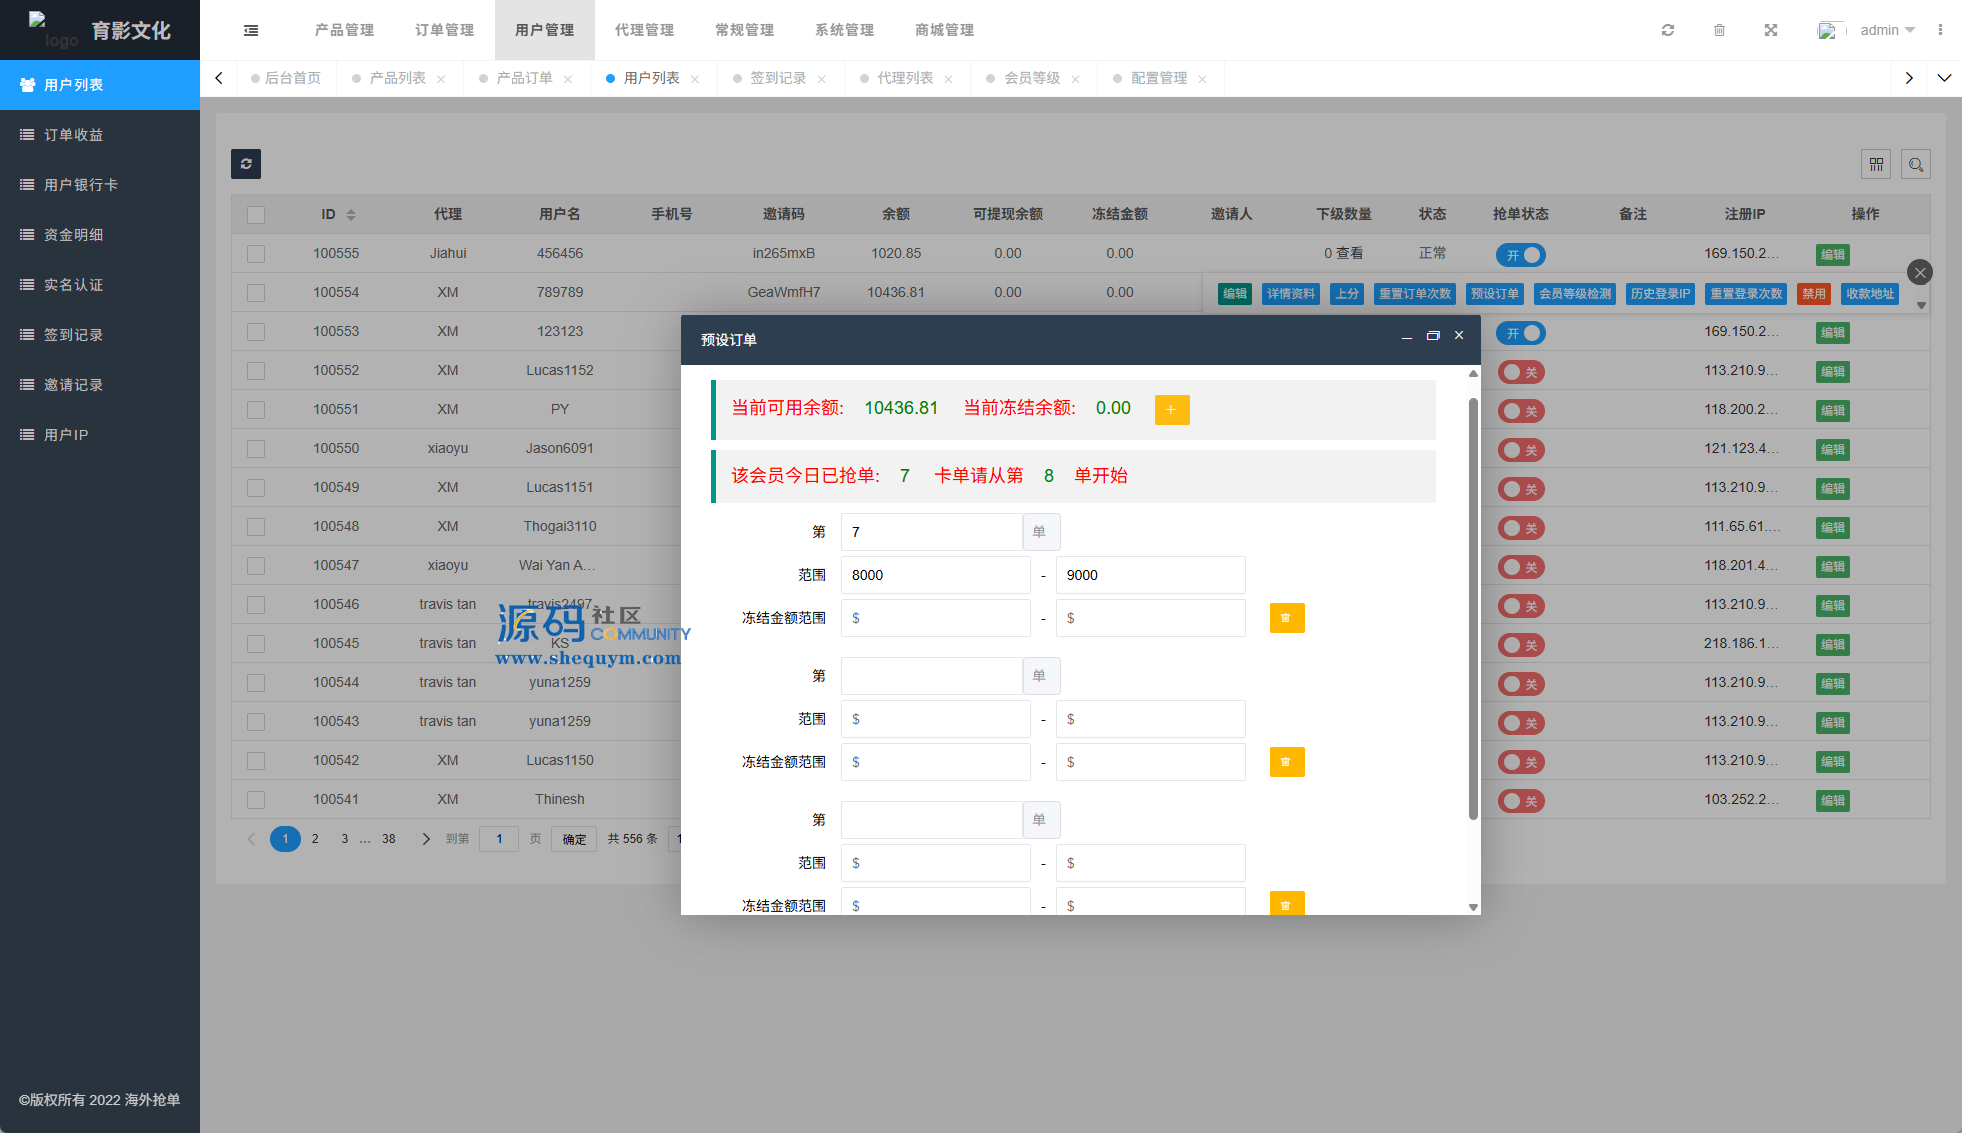Click the range minimum field showing 8000

click(935, 575)
